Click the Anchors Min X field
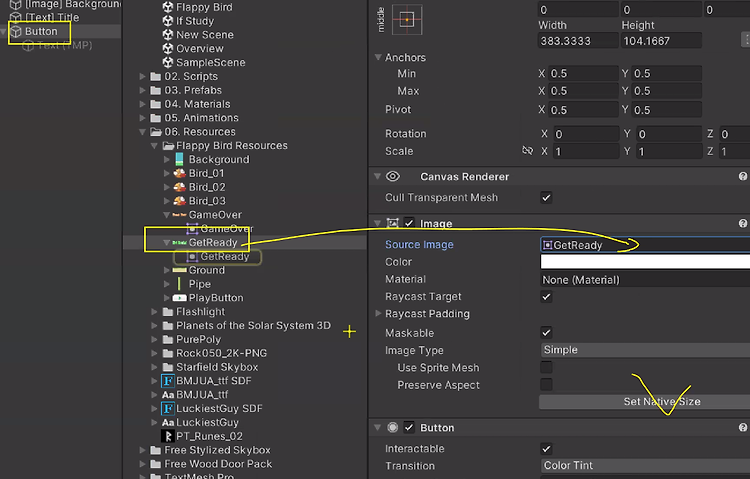Viewport: 750px width, 479px height. 584,73
